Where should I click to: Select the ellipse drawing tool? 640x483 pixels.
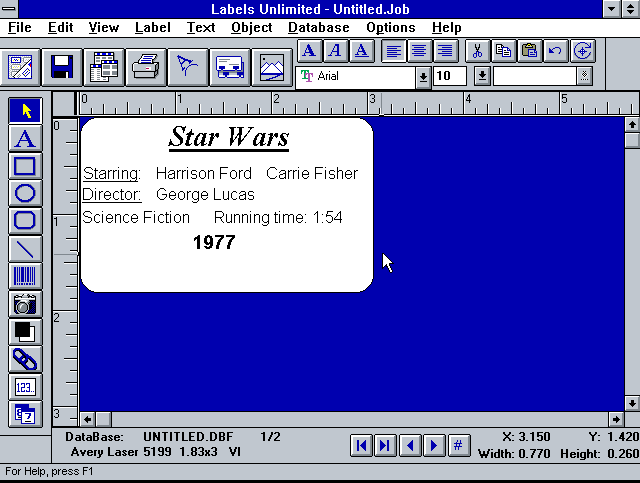pyautogui.click(x=25, y=194)
